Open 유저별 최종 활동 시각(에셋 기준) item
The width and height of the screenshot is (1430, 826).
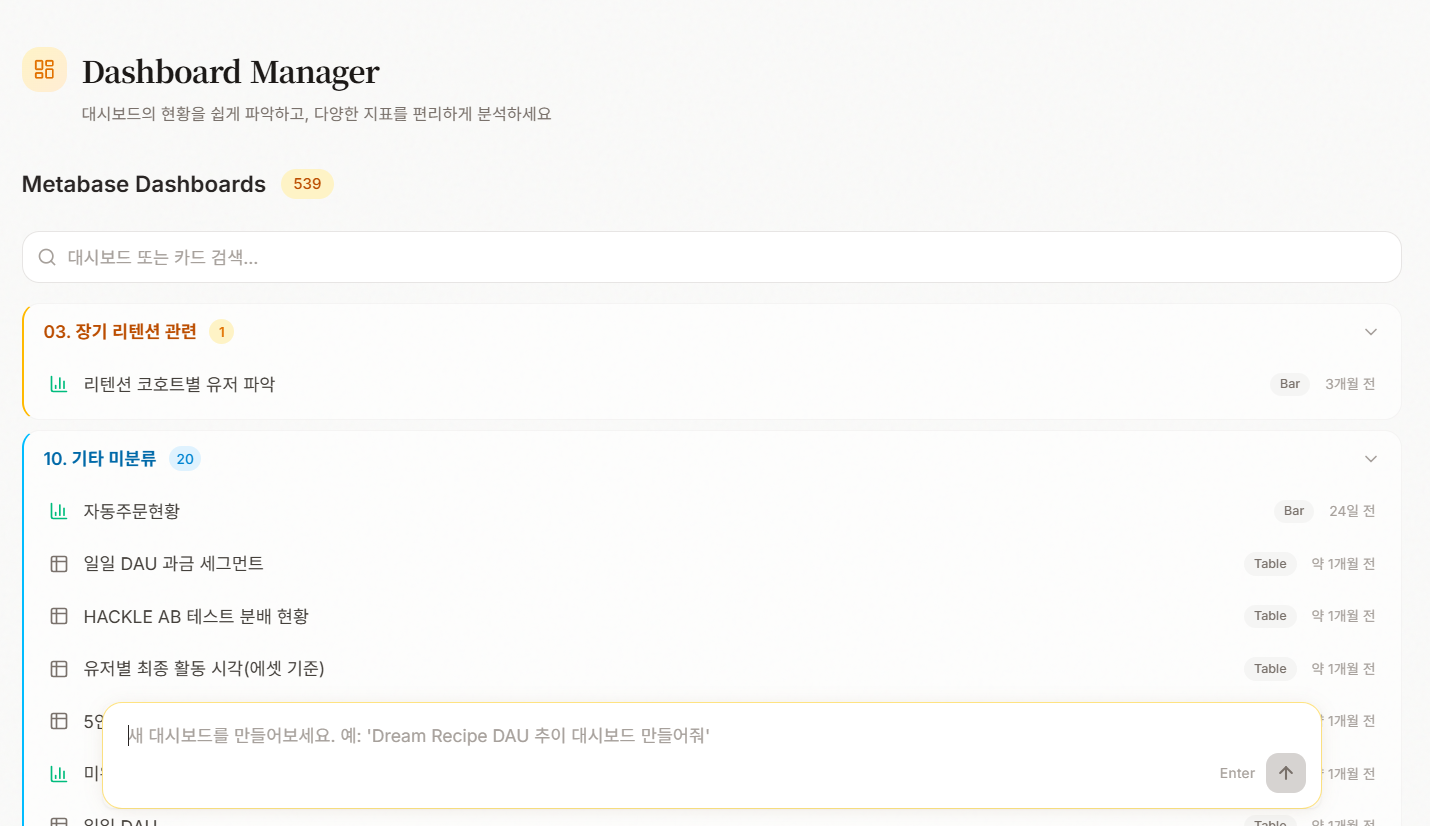point(712,668)
